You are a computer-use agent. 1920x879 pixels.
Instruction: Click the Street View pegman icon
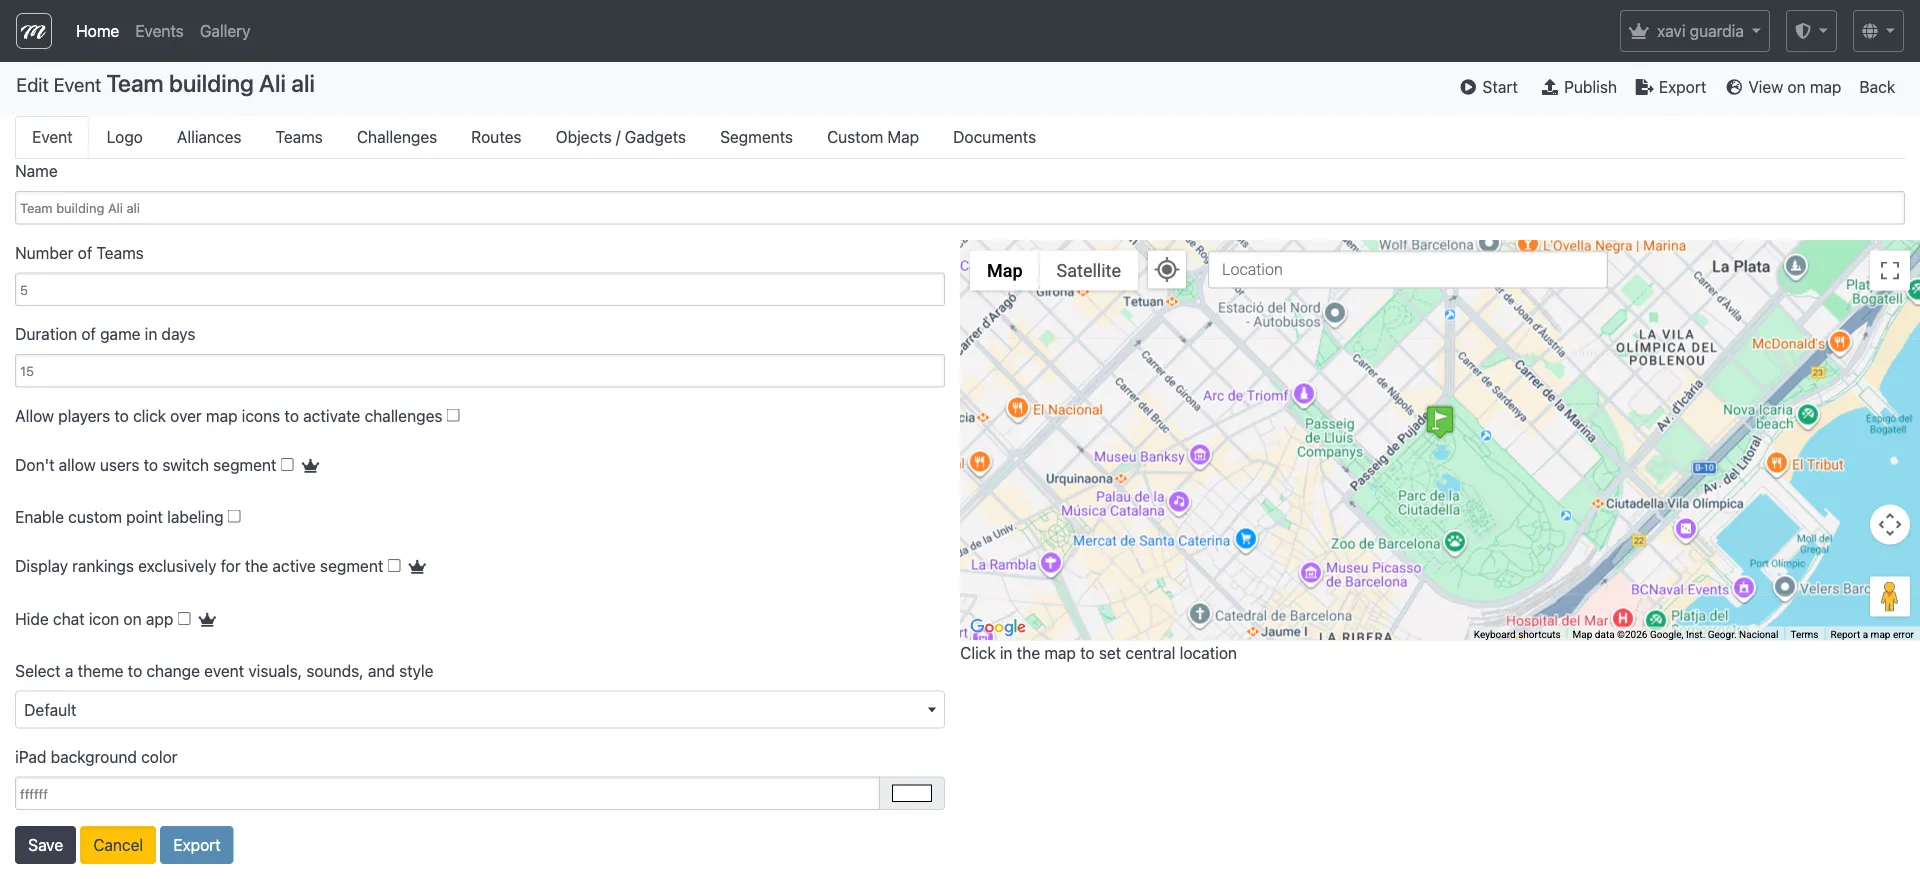point(1889,597)
